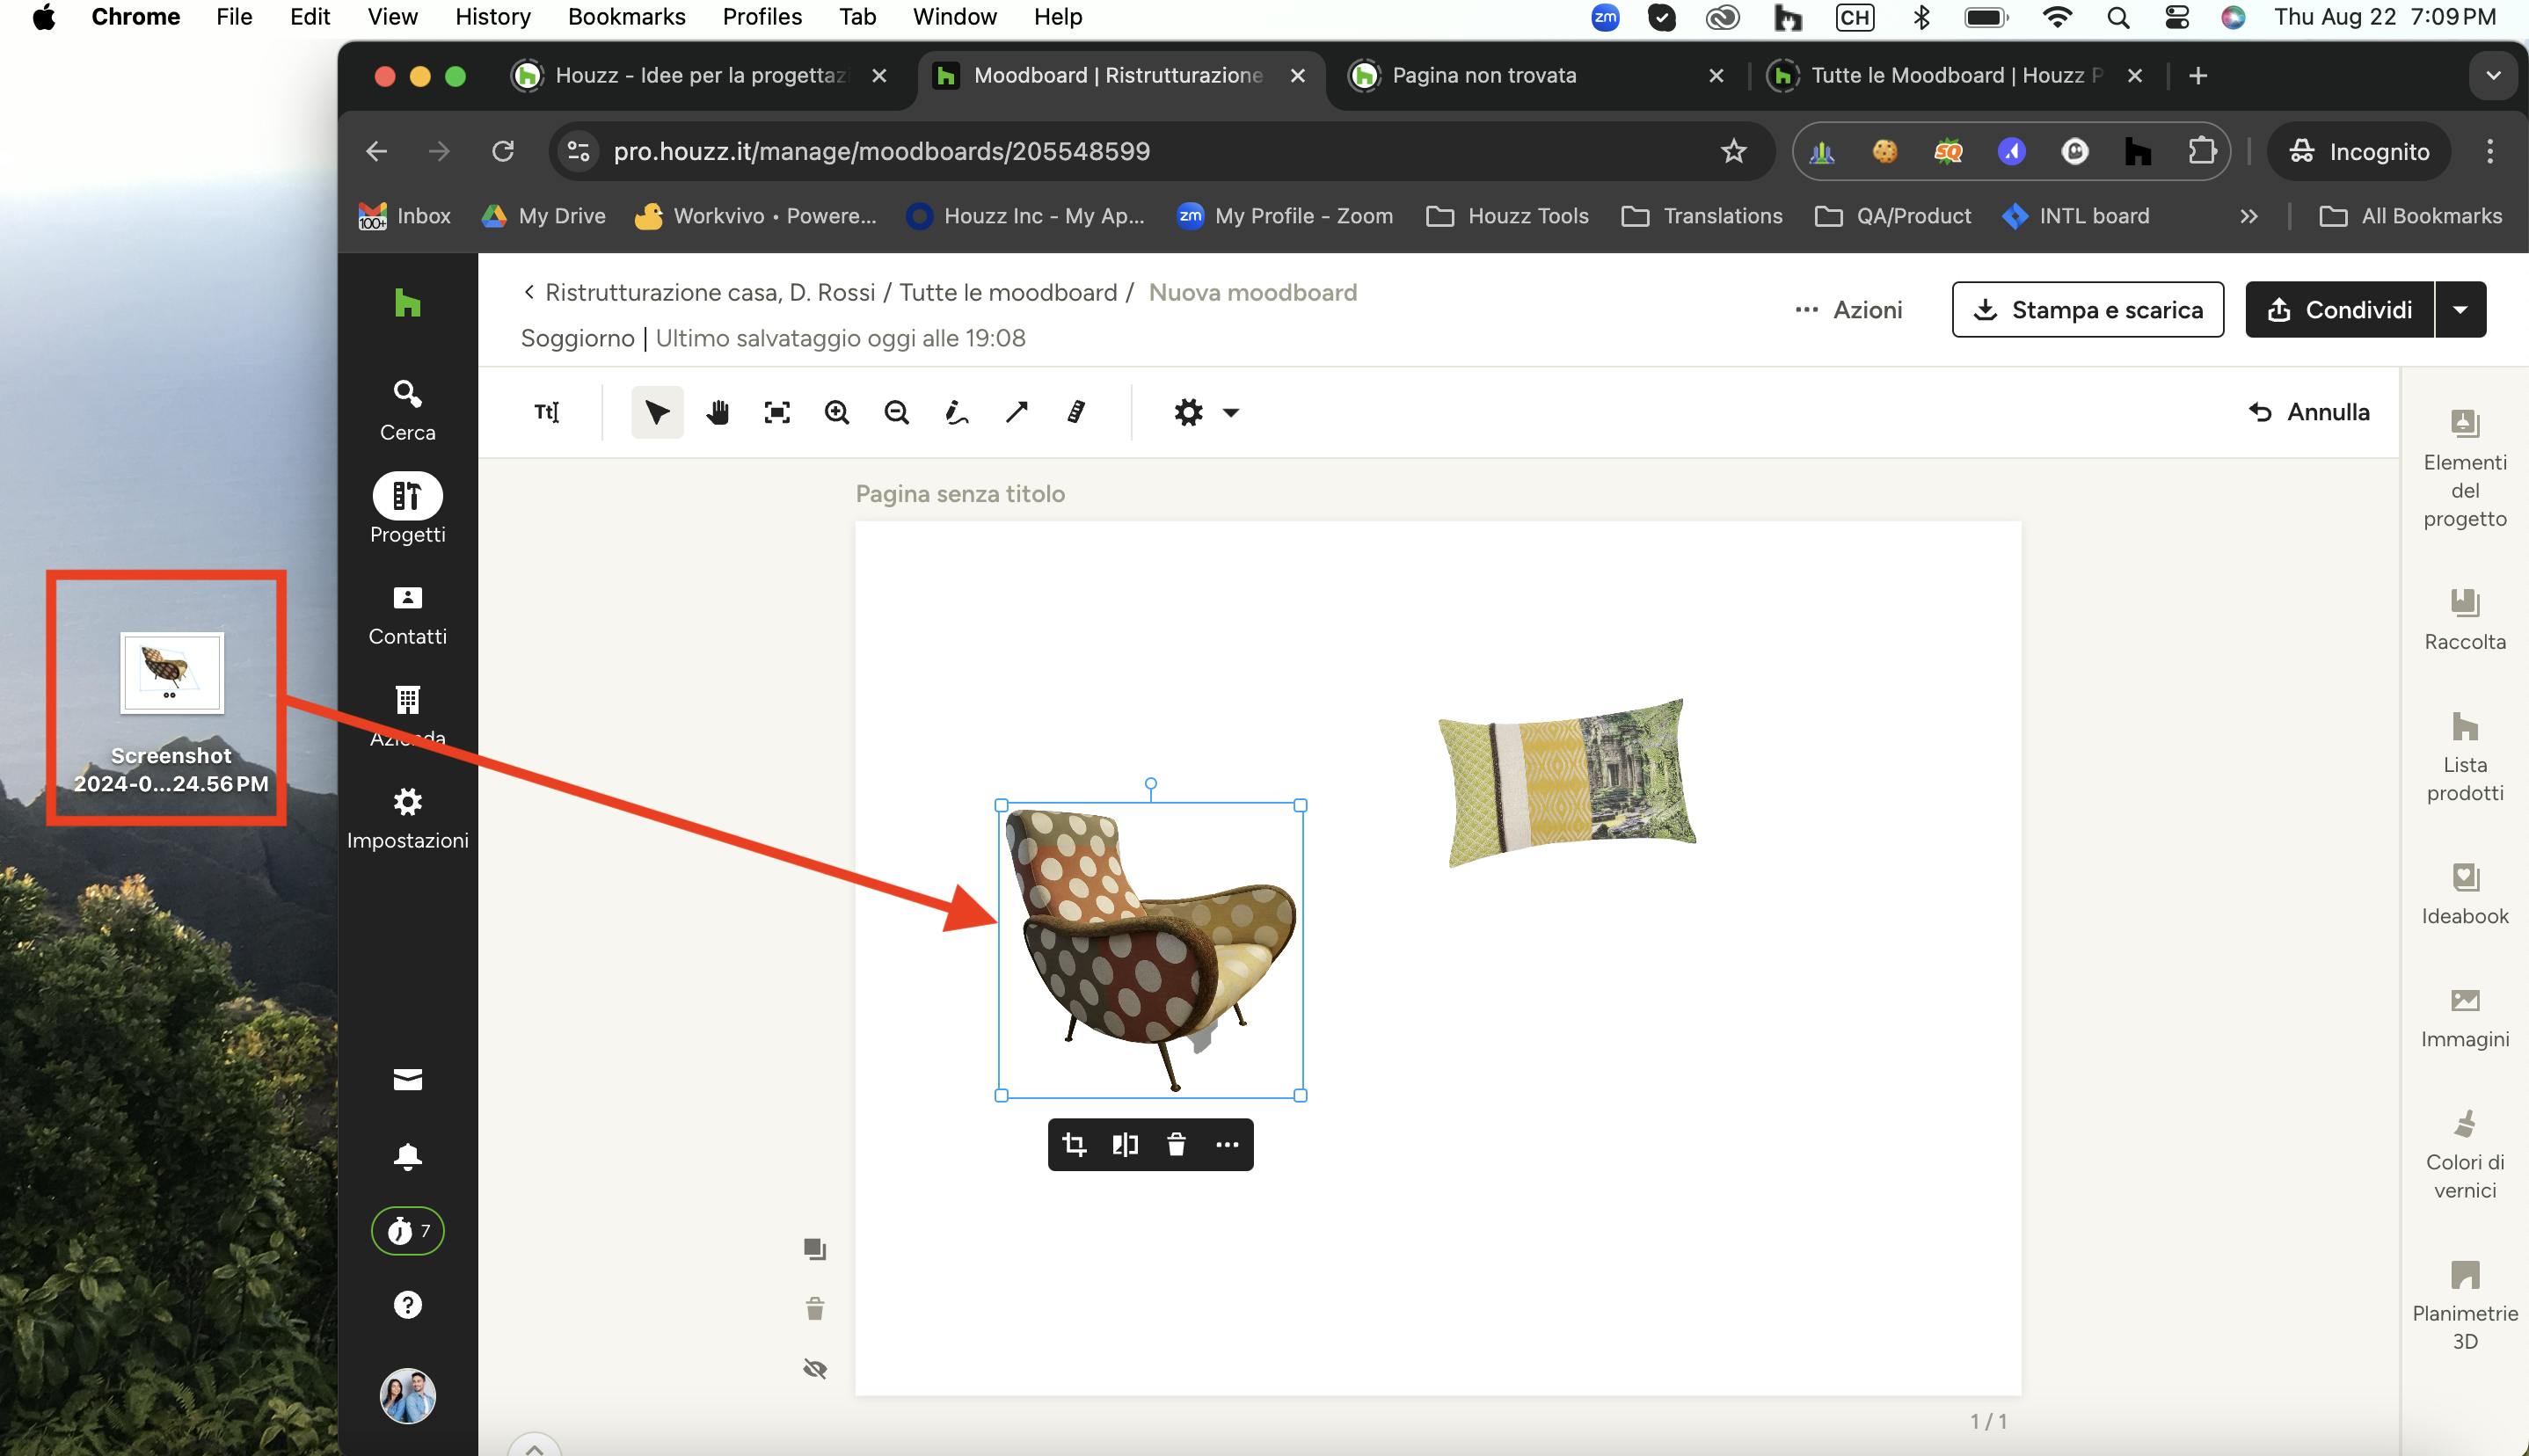2529x1456 pixels.
Task: Show more bookmarks with the chevron
Action: [2249, 217]
